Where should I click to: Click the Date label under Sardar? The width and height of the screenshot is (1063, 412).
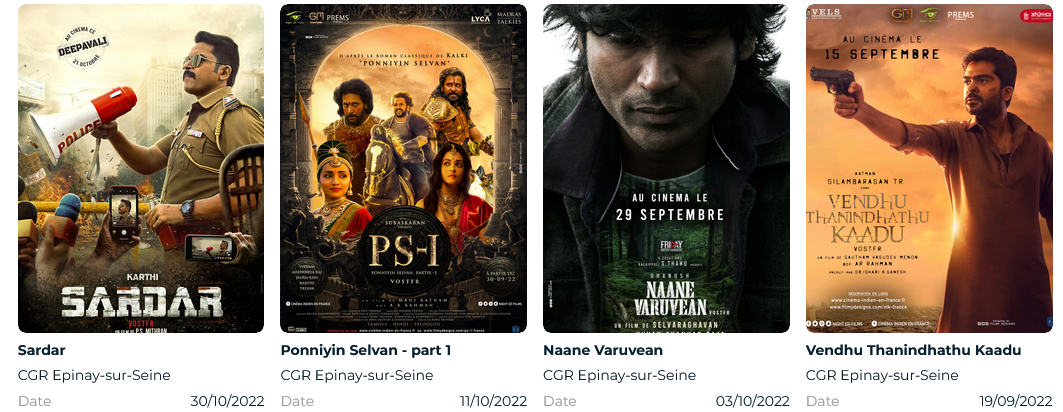click(34, 401)
